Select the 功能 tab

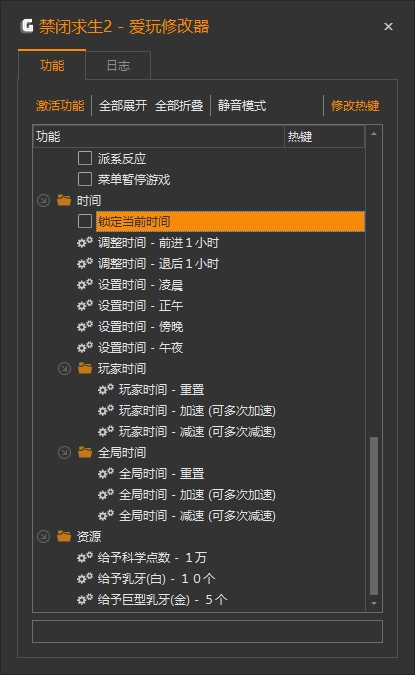52,65
